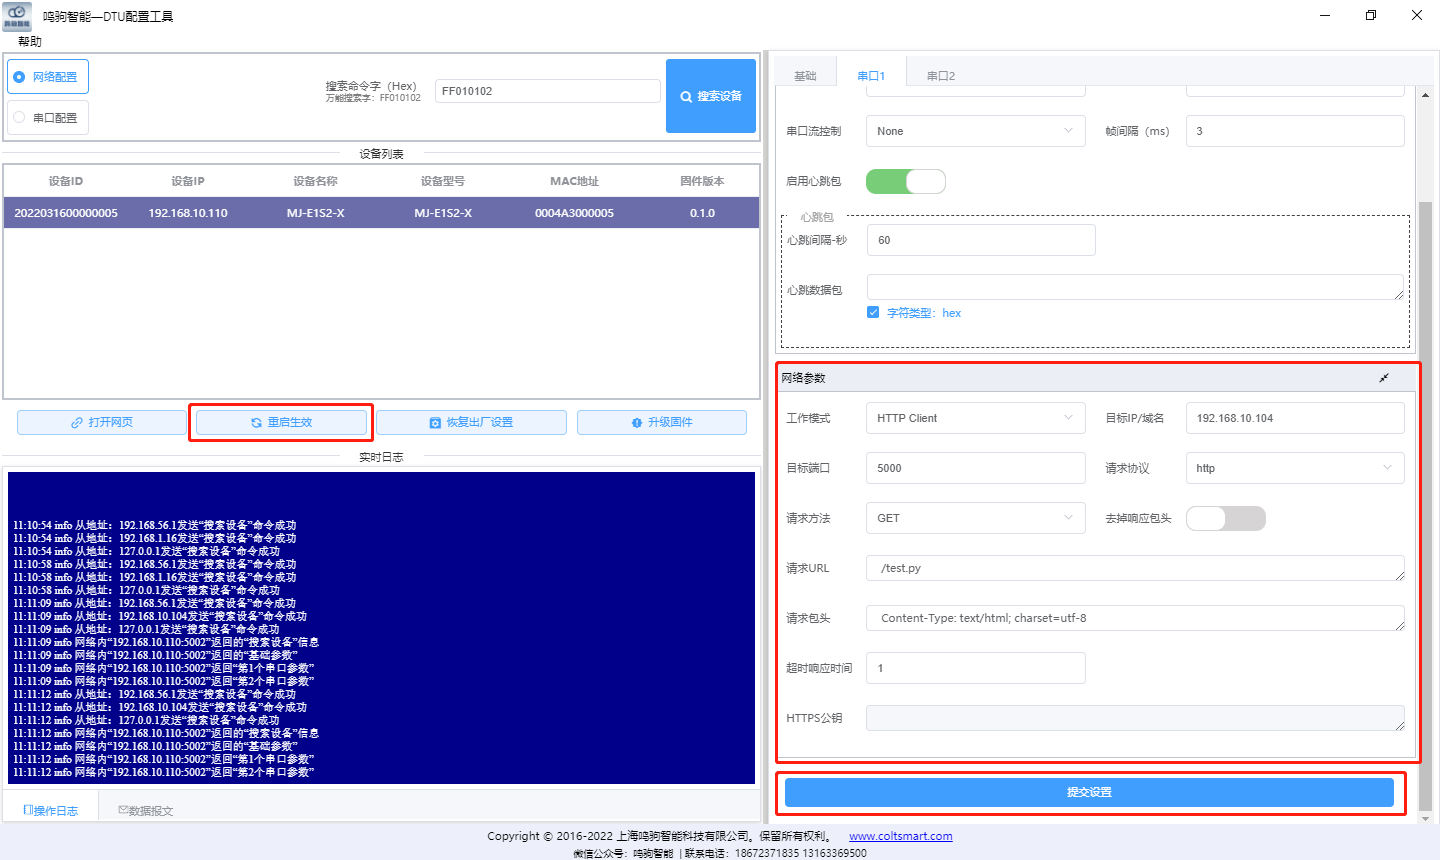Click the refresh icon on 重启生效

click(x=257, y=423)
